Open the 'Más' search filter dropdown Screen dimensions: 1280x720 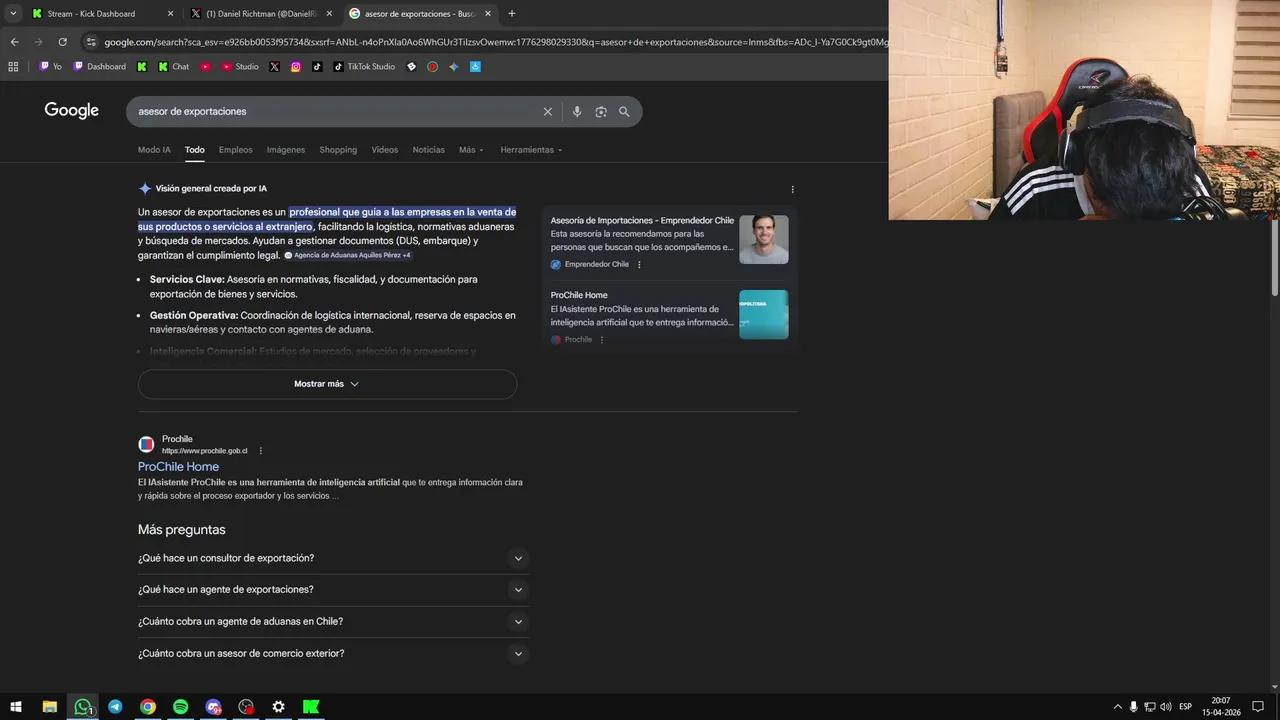pyautogui.click(x=471, y=150)
